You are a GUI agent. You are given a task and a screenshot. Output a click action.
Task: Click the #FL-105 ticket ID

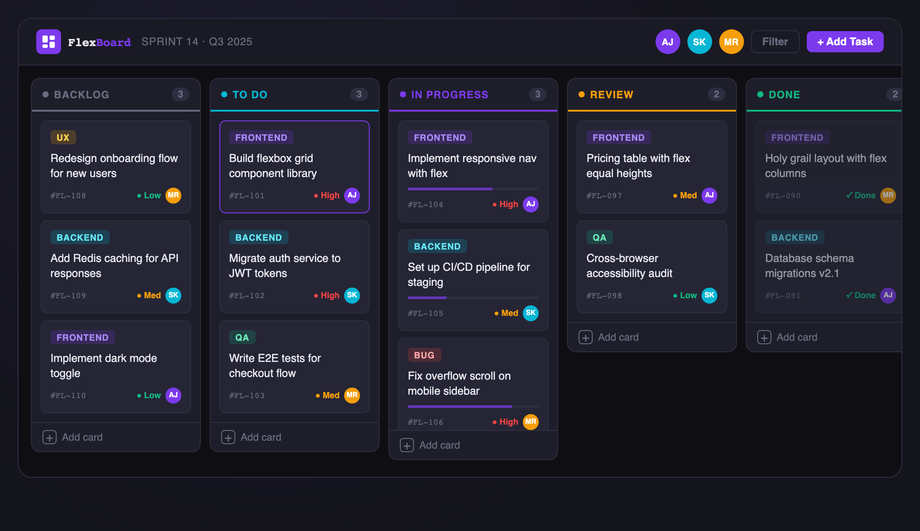(x=425, y=313)
